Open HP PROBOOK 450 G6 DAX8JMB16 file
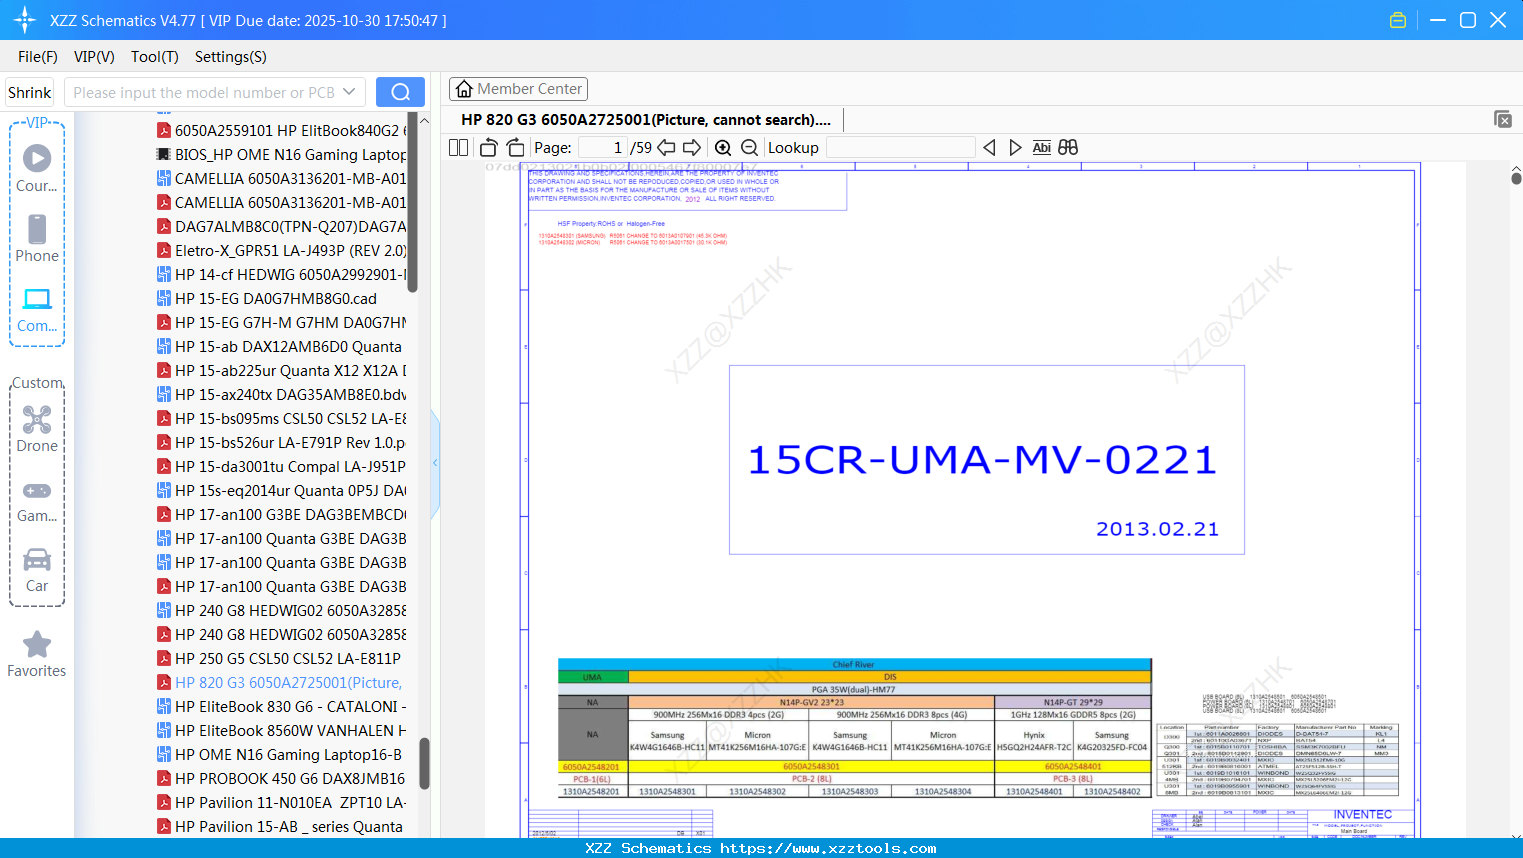Viewport: 1523px width, 858px height. tap(282, 778)
